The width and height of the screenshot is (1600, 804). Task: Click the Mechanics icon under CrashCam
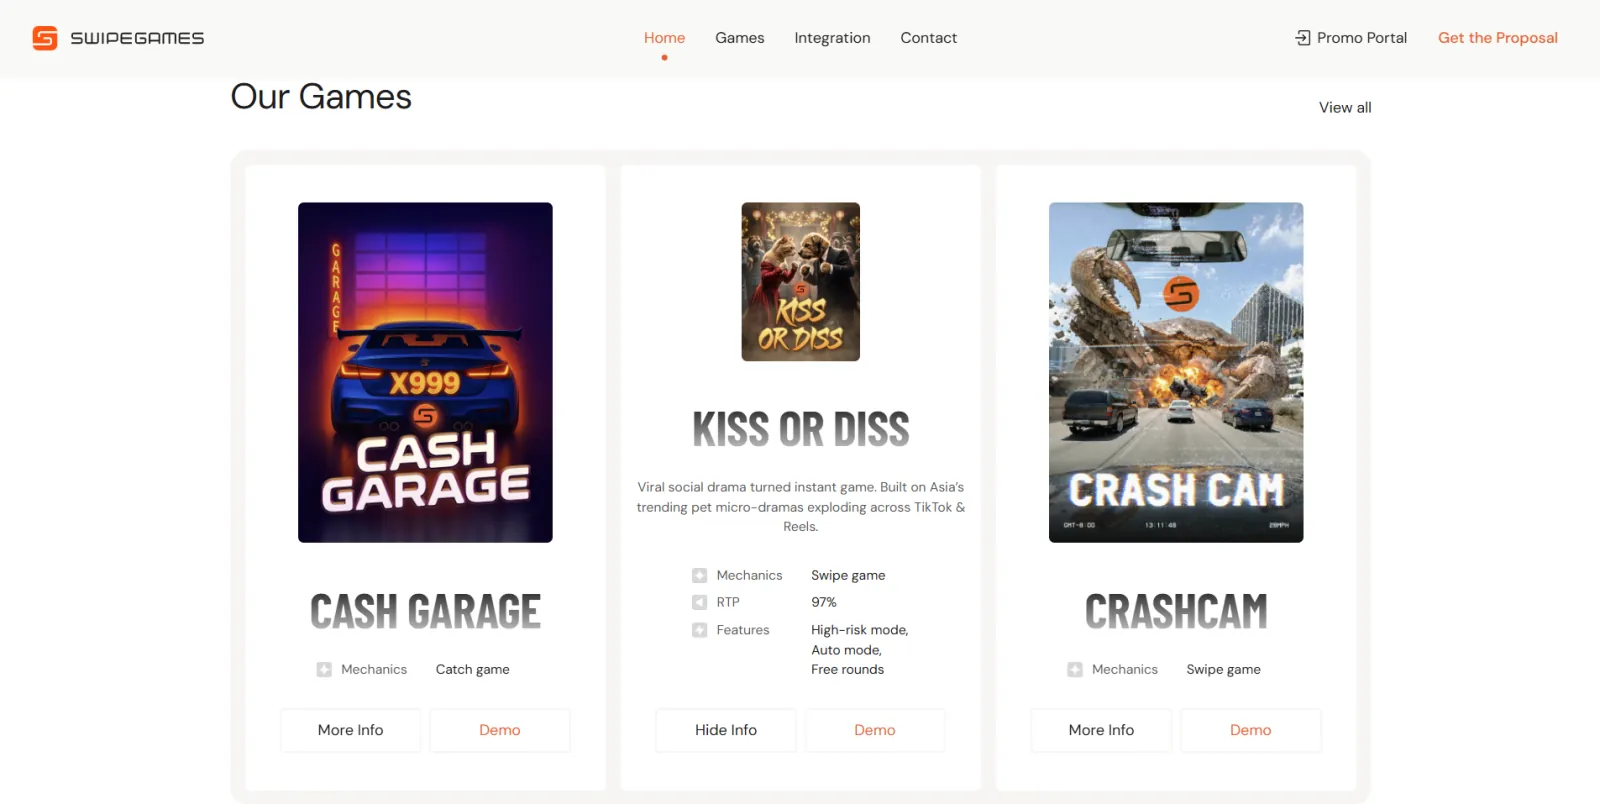(1075, 670)
